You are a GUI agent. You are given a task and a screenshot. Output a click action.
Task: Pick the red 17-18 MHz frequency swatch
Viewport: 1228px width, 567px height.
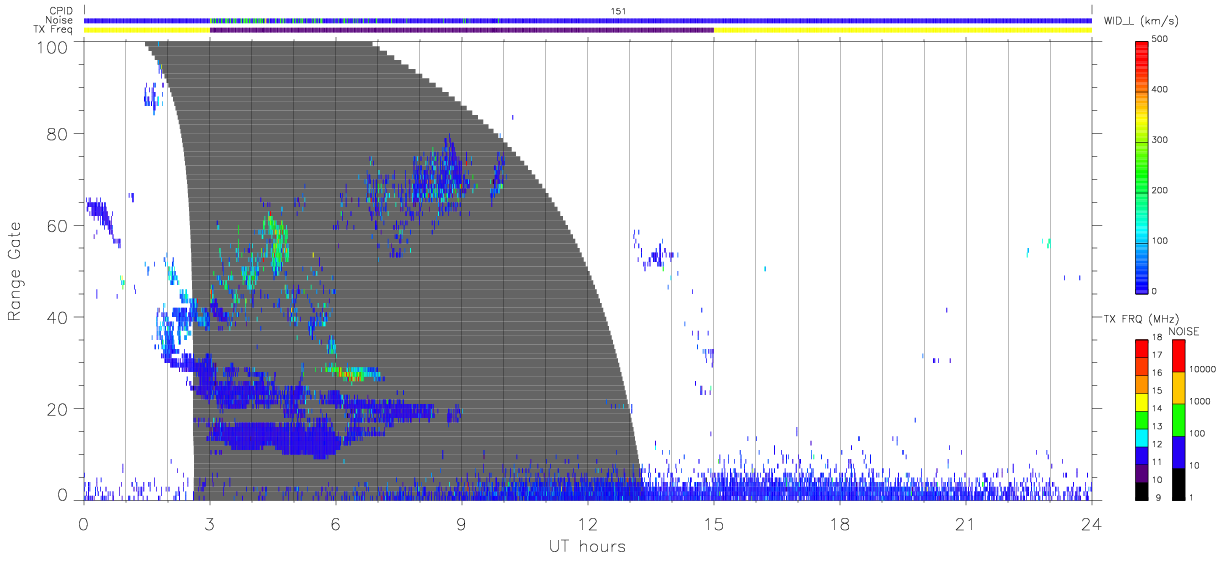pyautogui.click(x=1142, y=348)
